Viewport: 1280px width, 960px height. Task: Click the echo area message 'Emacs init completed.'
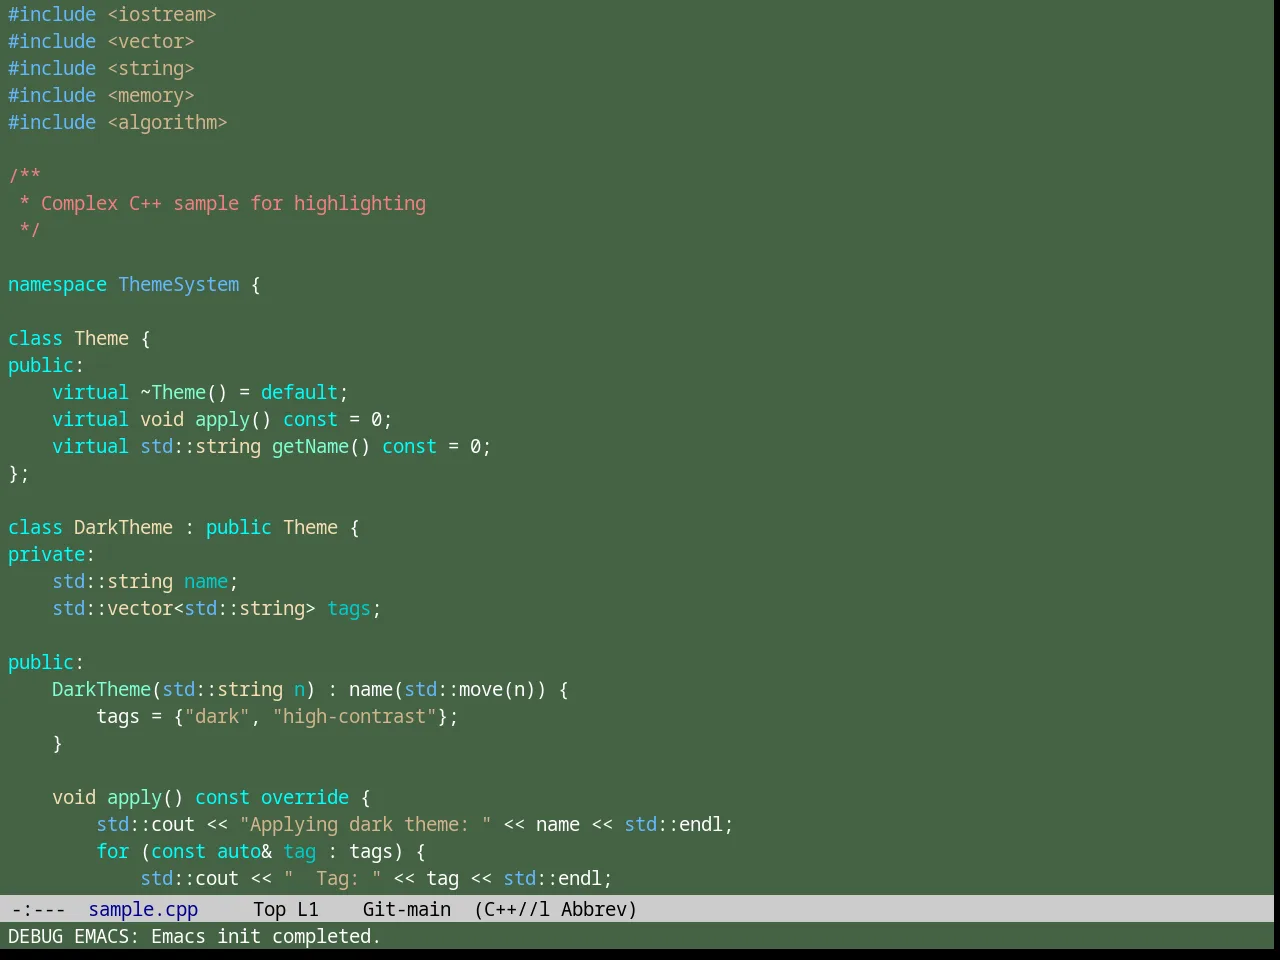266,936
